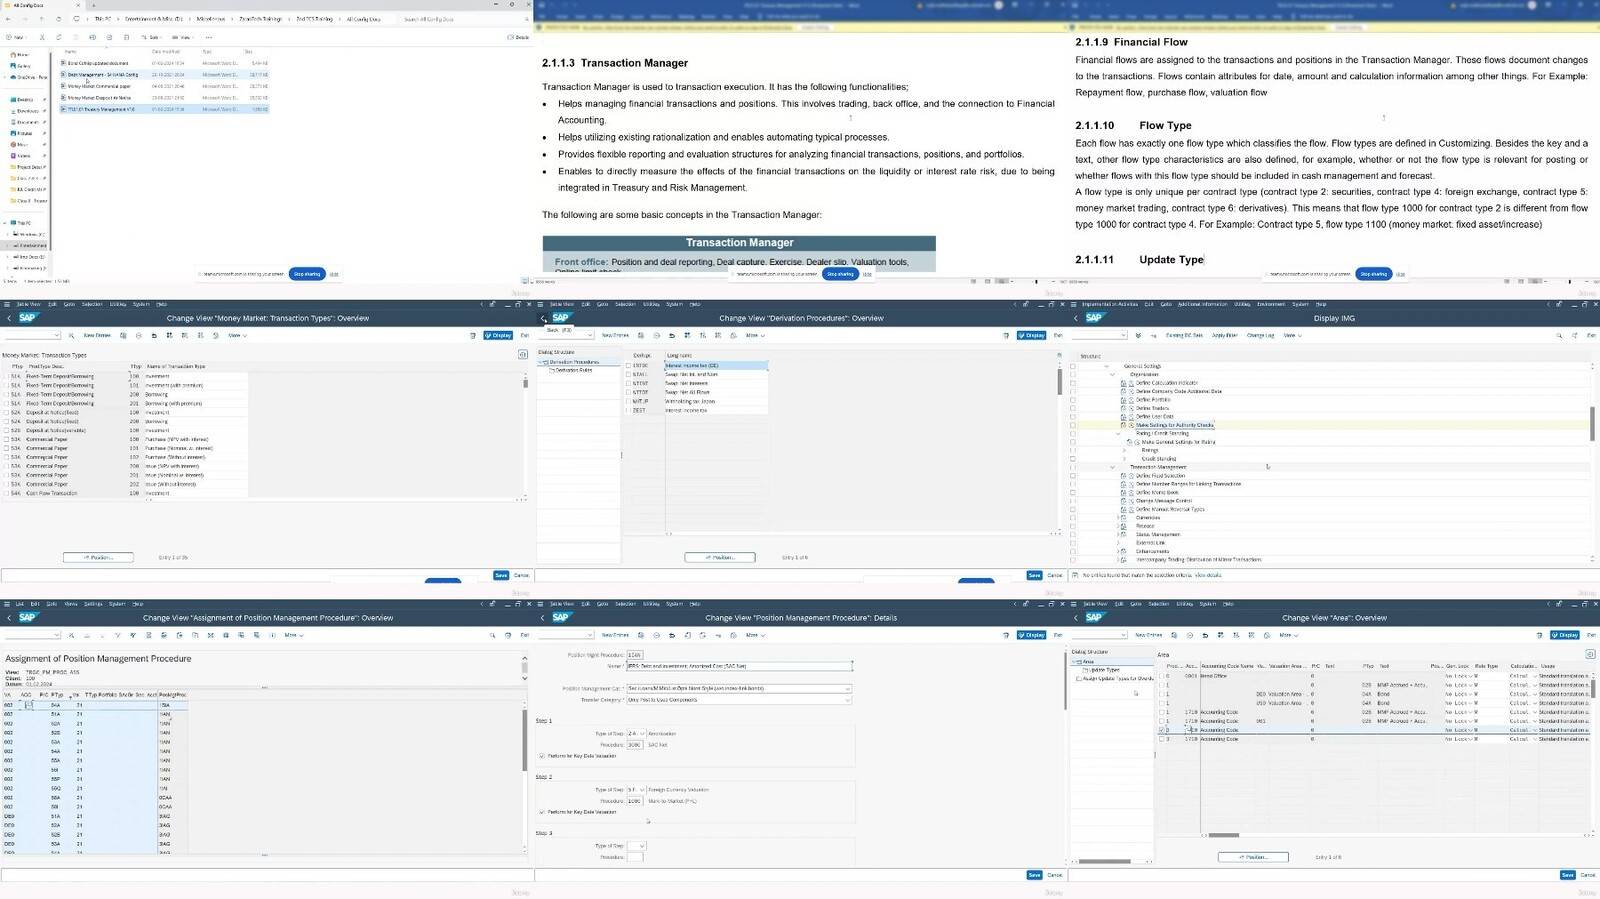Image resolution: width=1600 pixels, height=899 pixels.
Task: Toggle Step 2 Perform for Key Date Valuation
Action: [542, 812]
